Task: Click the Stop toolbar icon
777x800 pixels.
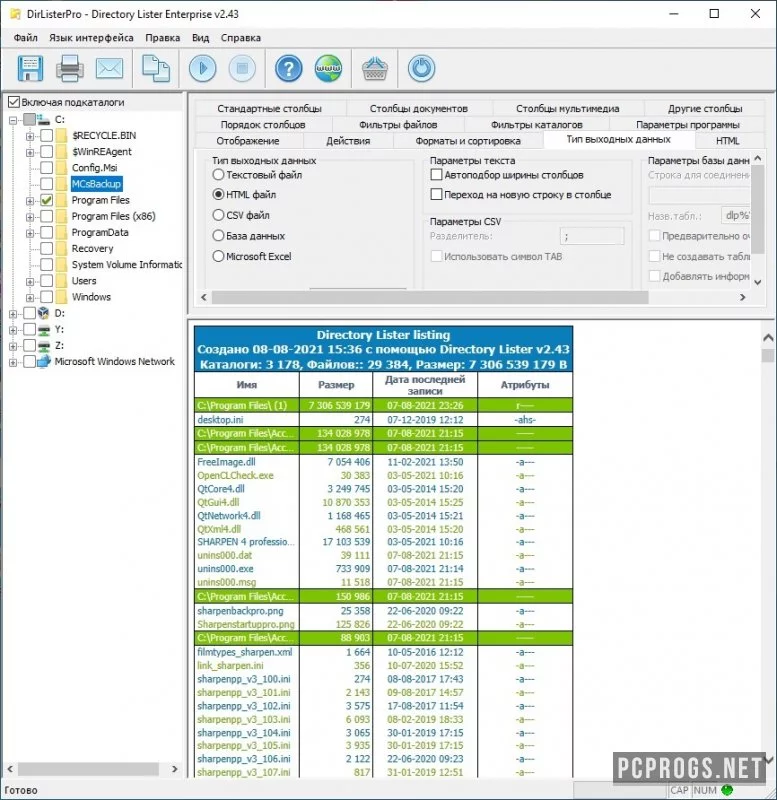Action: click(242, 68)
